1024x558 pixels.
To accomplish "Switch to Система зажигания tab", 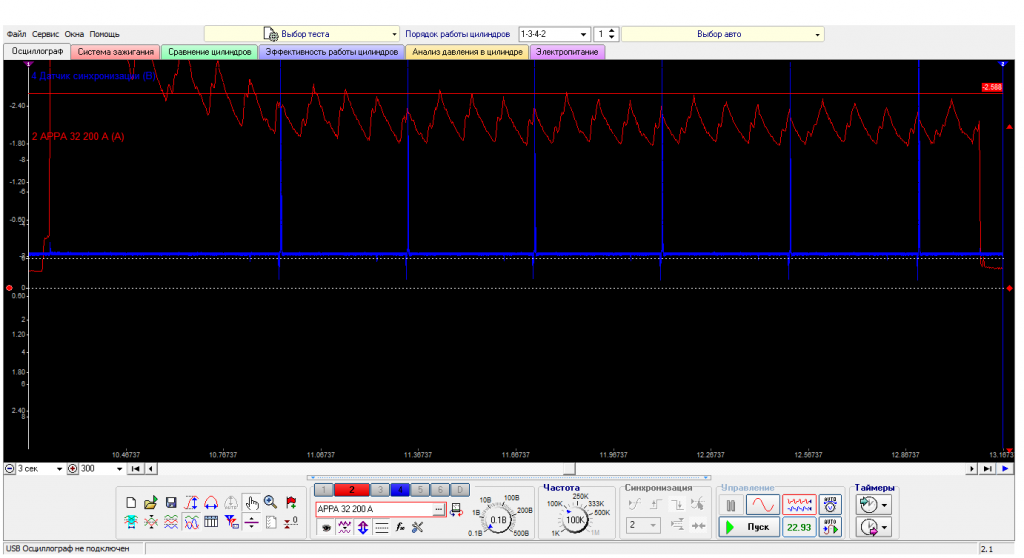I will coord(116,52).
